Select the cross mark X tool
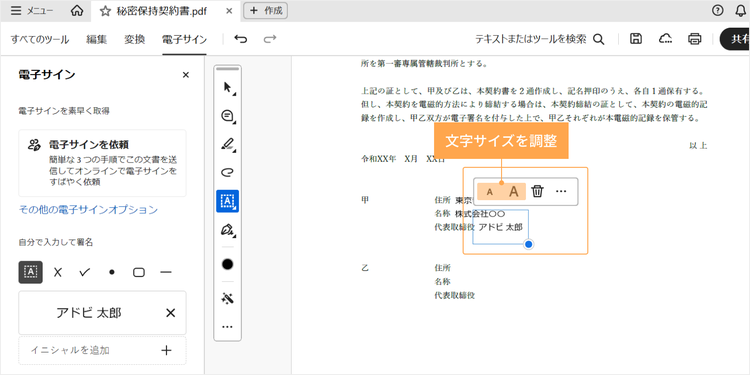This screenshot has width=750, height=375. (58, 272)
